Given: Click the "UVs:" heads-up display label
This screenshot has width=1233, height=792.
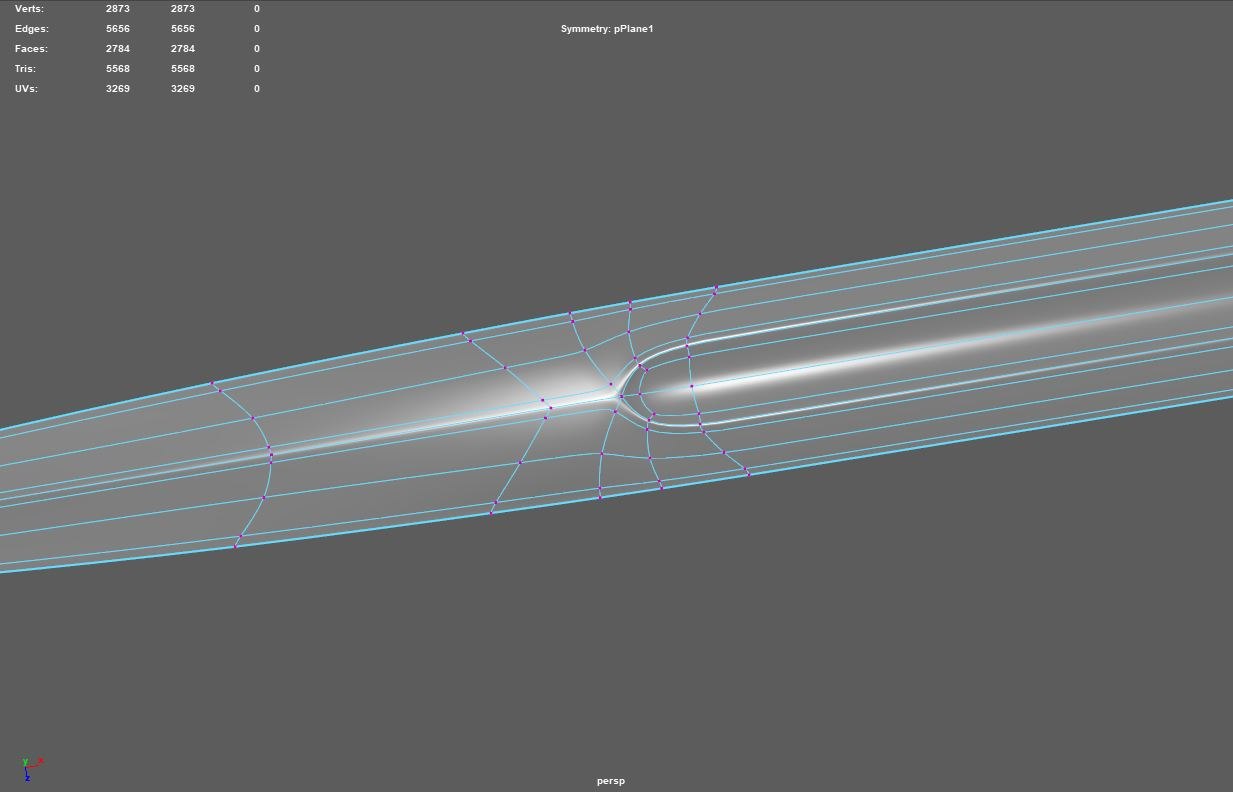Looking at the screenshot, I should pyautogui.click(x=26, y=89).
